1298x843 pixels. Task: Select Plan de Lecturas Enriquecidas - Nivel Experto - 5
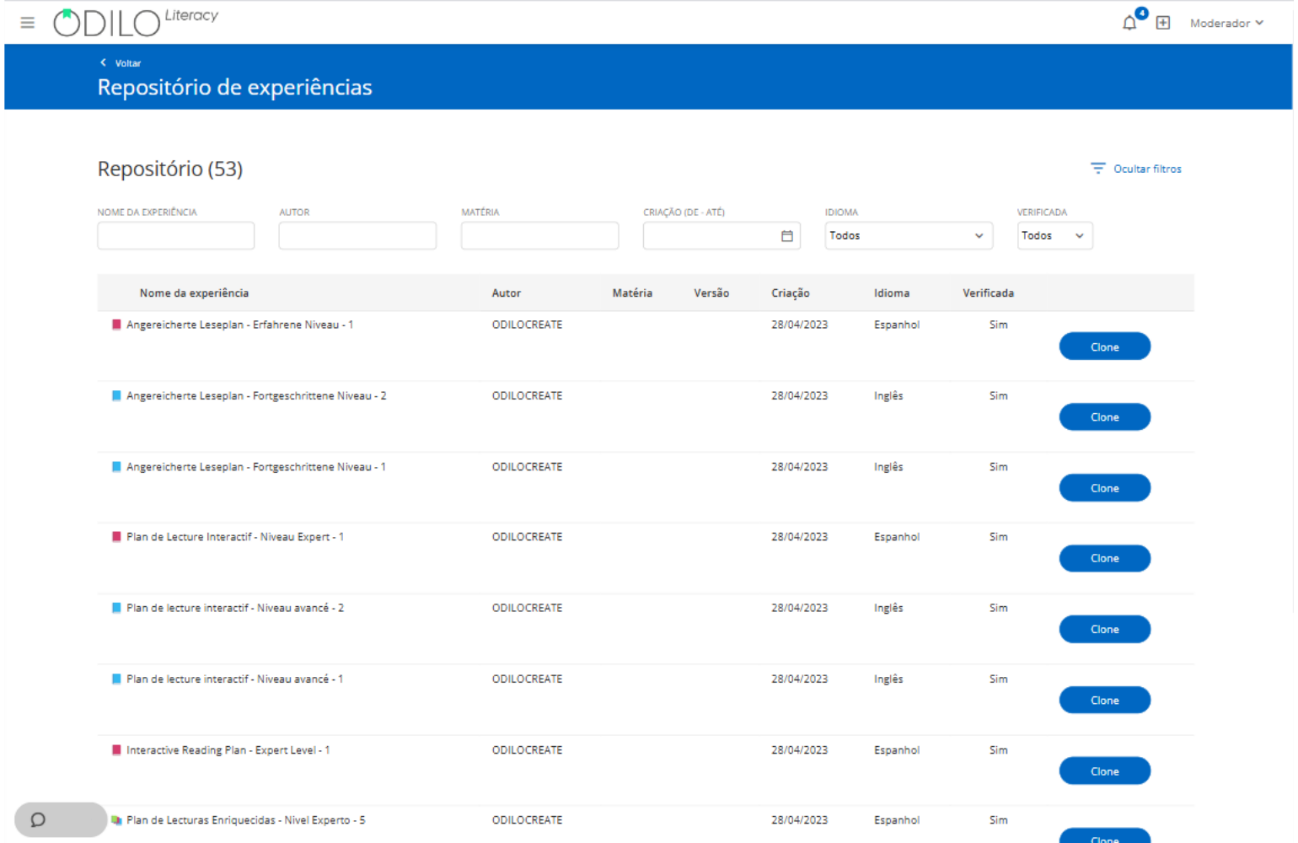click(246, 820)
